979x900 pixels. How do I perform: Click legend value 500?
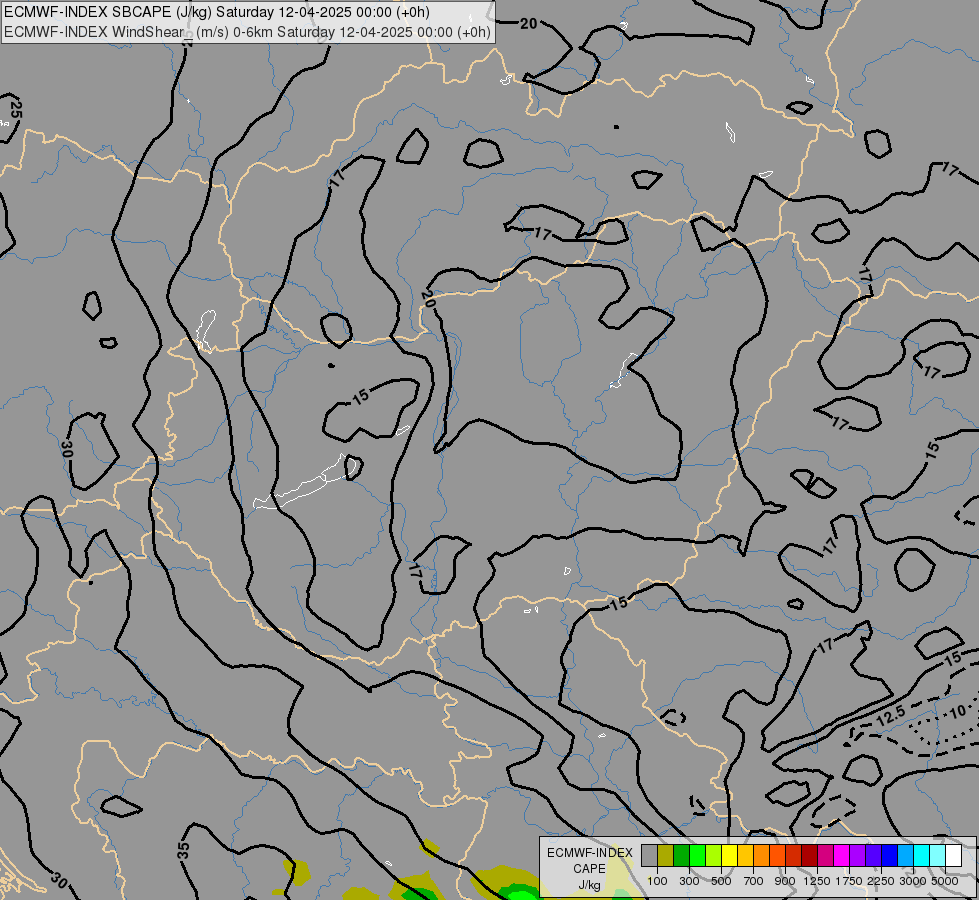tap(721, 881)
